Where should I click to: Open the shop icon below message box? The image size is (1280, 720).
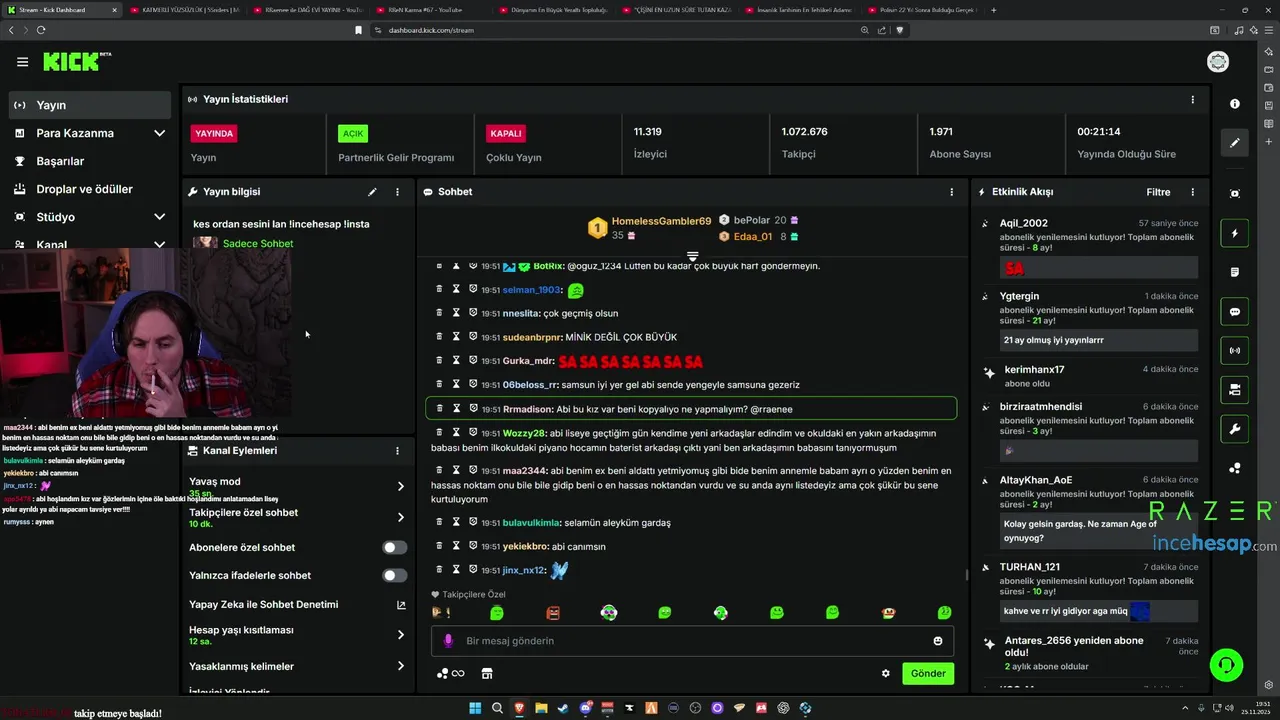(487, 674)
